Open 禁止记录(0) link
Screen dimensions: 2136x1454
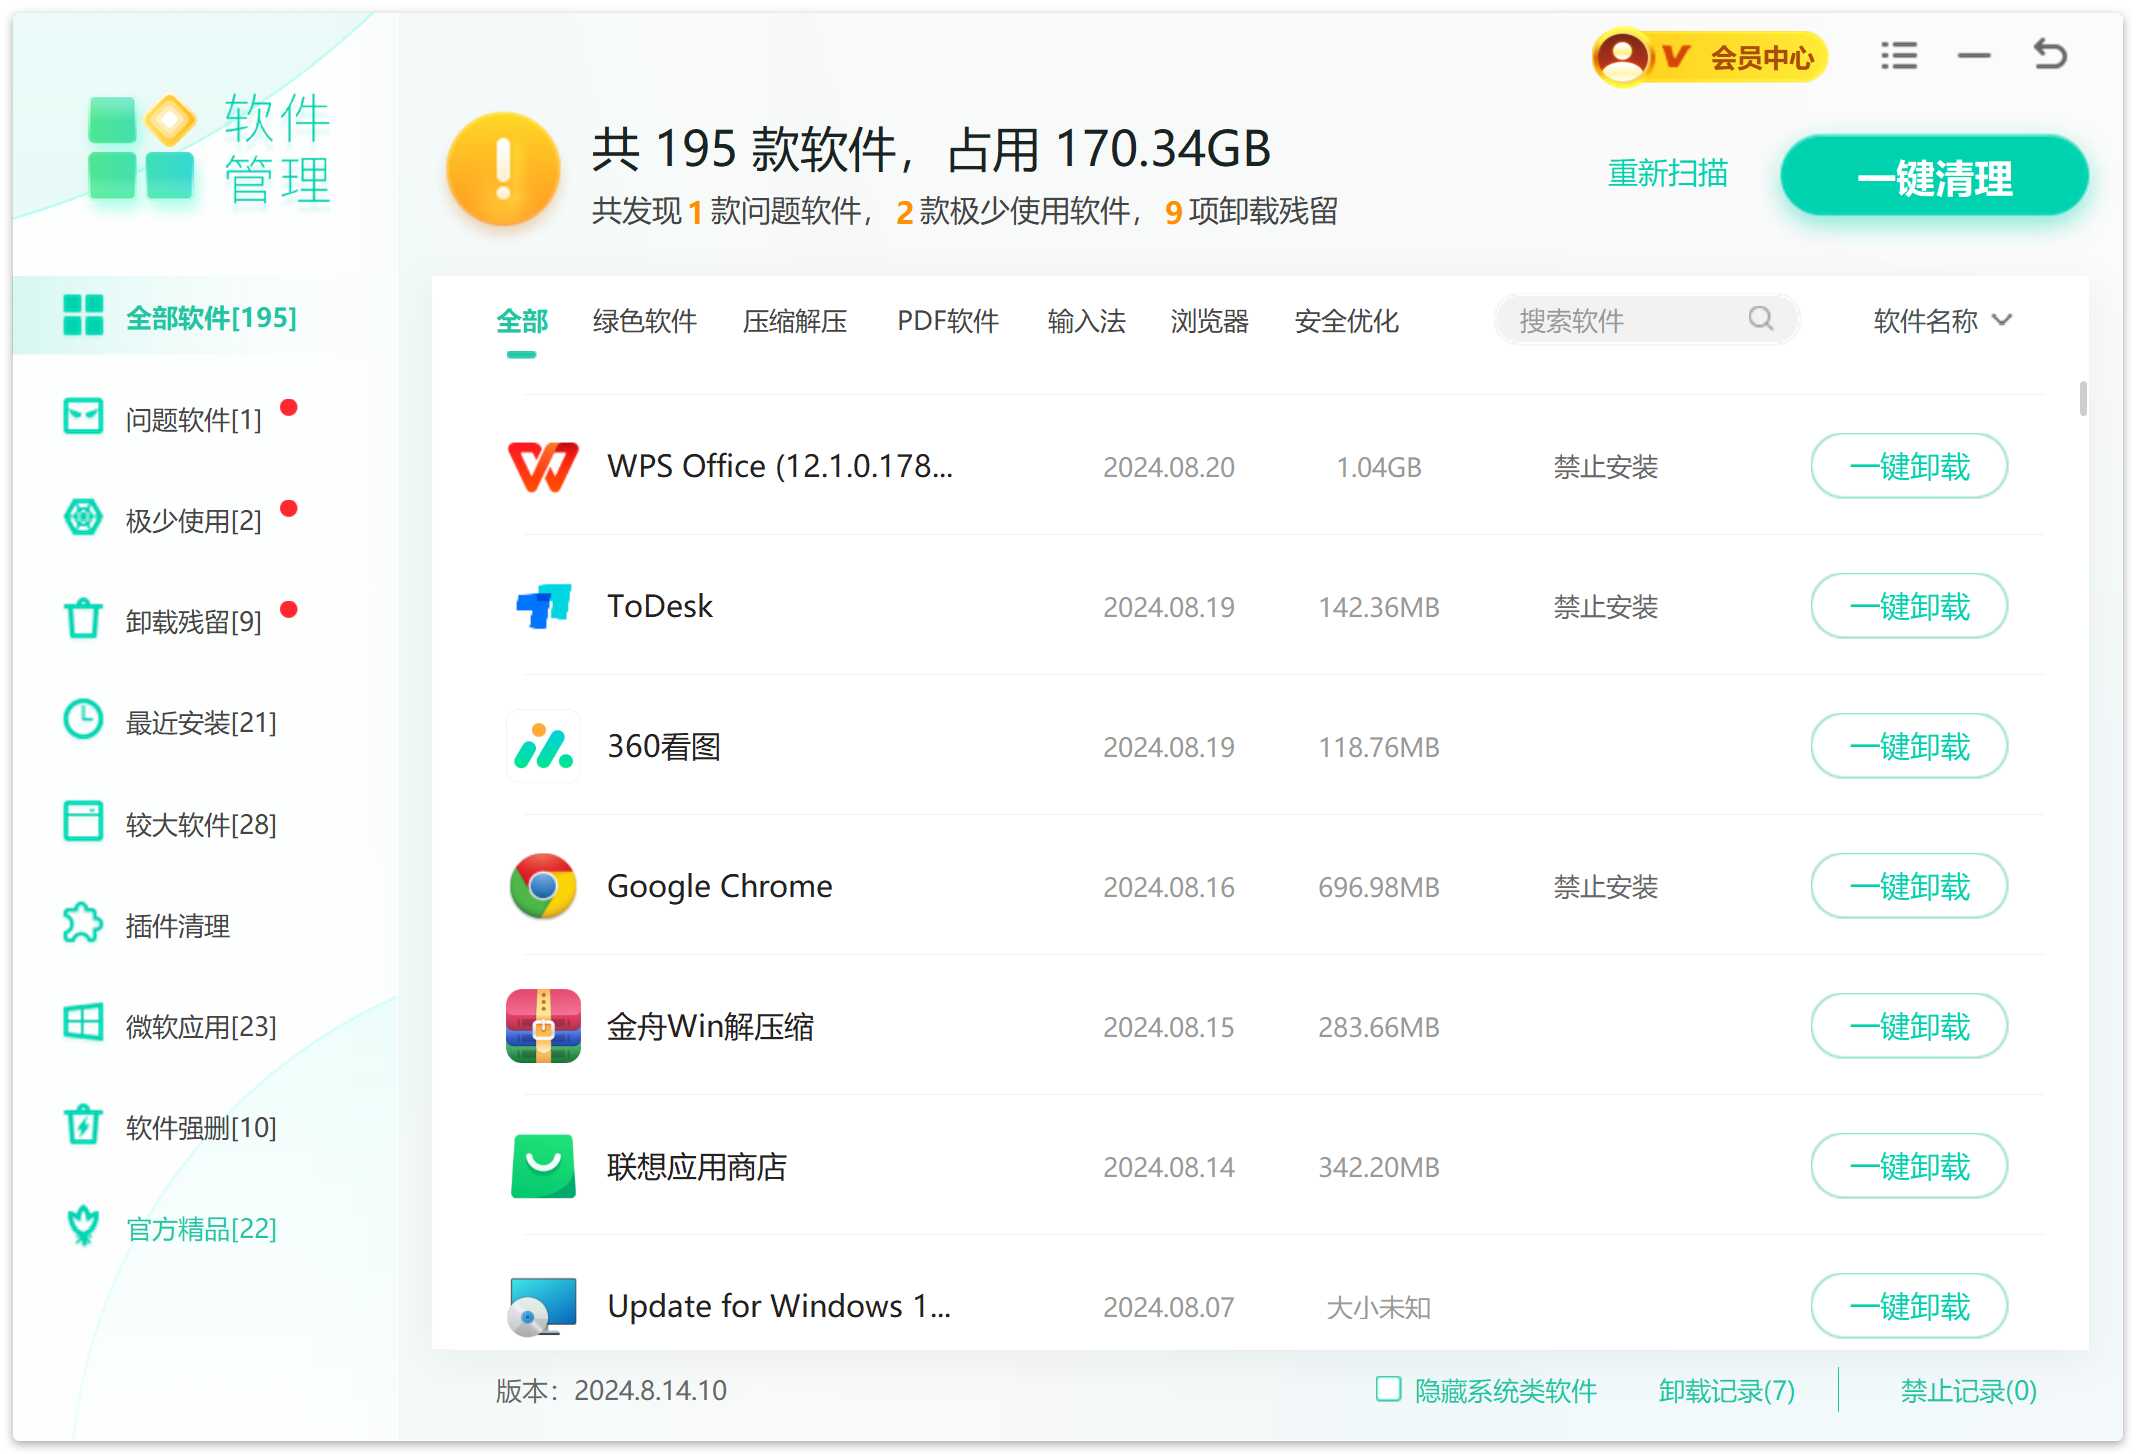(x=1968, y=1390)
